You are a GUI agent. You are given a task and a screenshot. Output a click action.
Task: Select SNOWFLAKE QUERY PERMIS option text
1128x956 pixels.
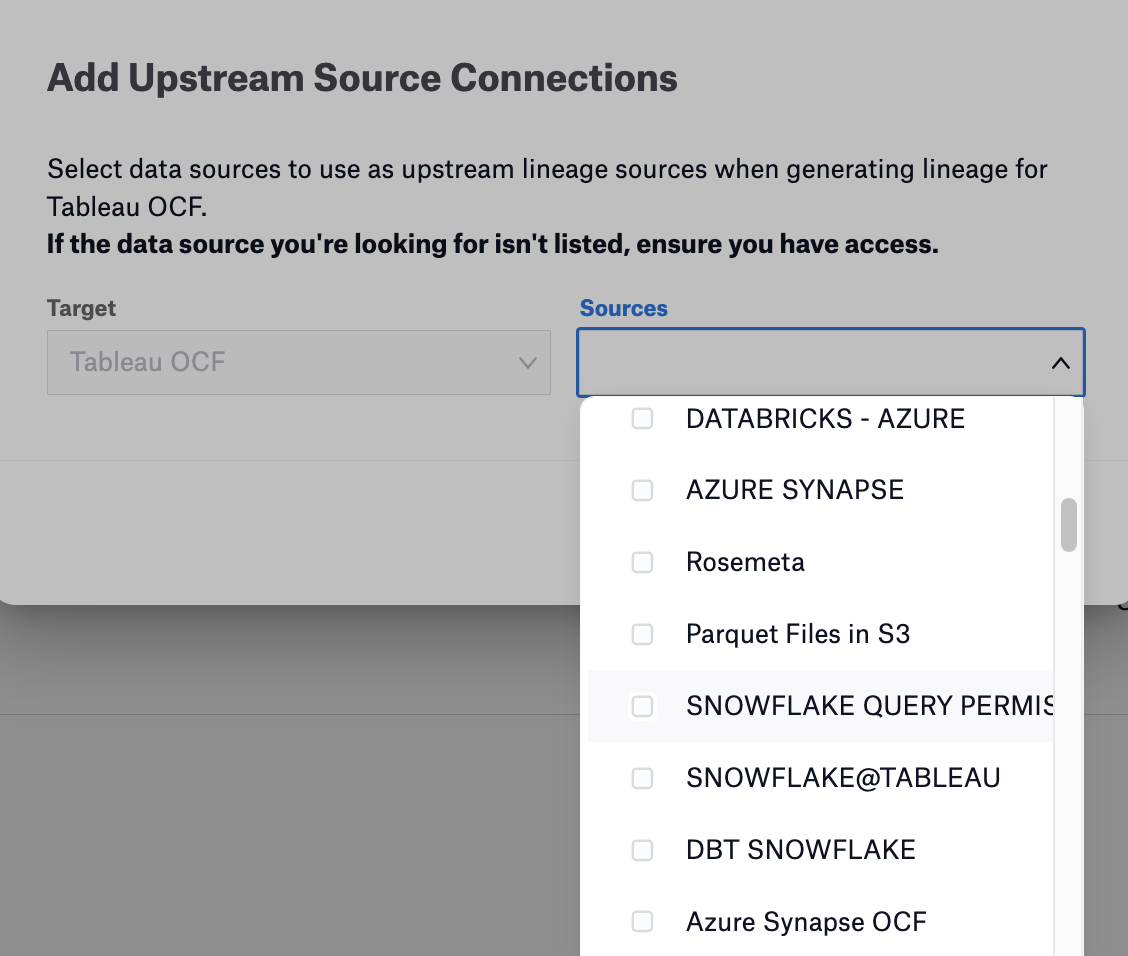pos(870,706)
